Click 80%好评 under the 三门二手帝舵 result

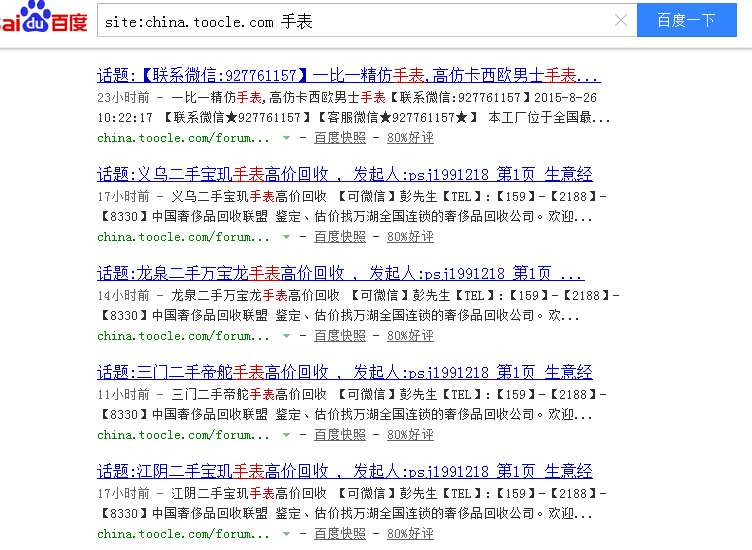[411, 434]
